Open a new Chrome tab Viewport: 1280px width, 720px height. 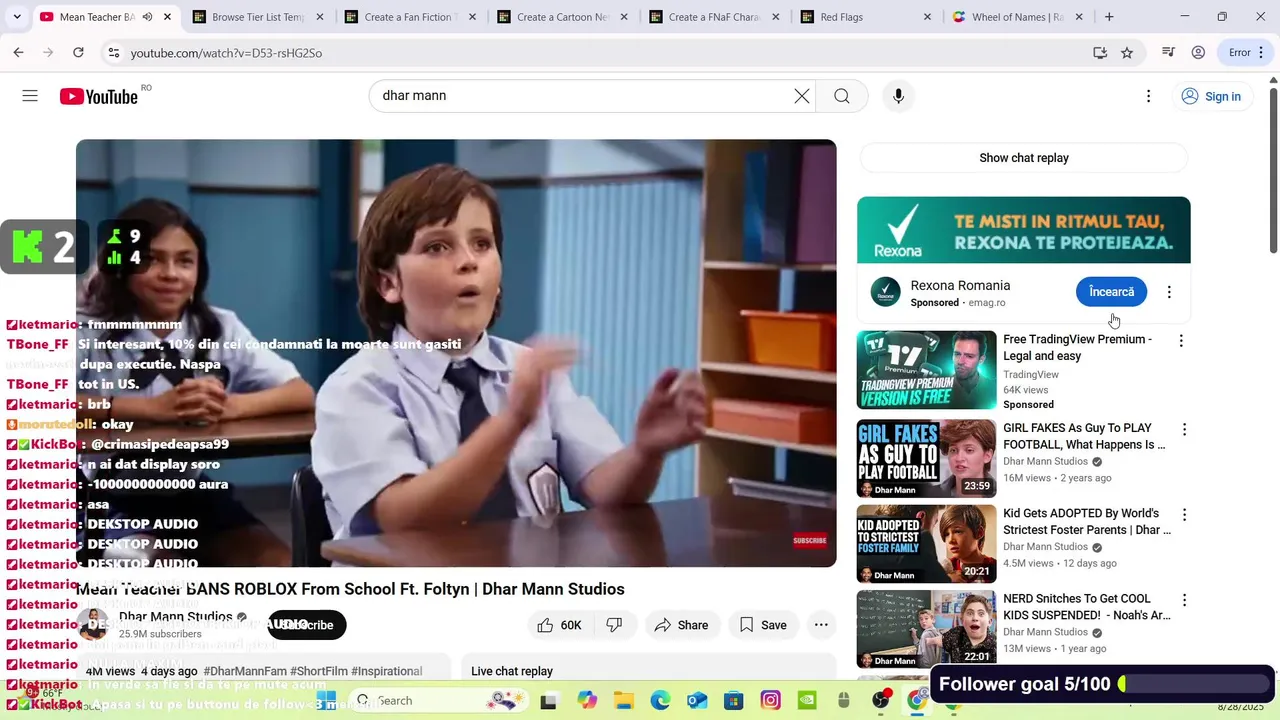[x=1109, y=17]
